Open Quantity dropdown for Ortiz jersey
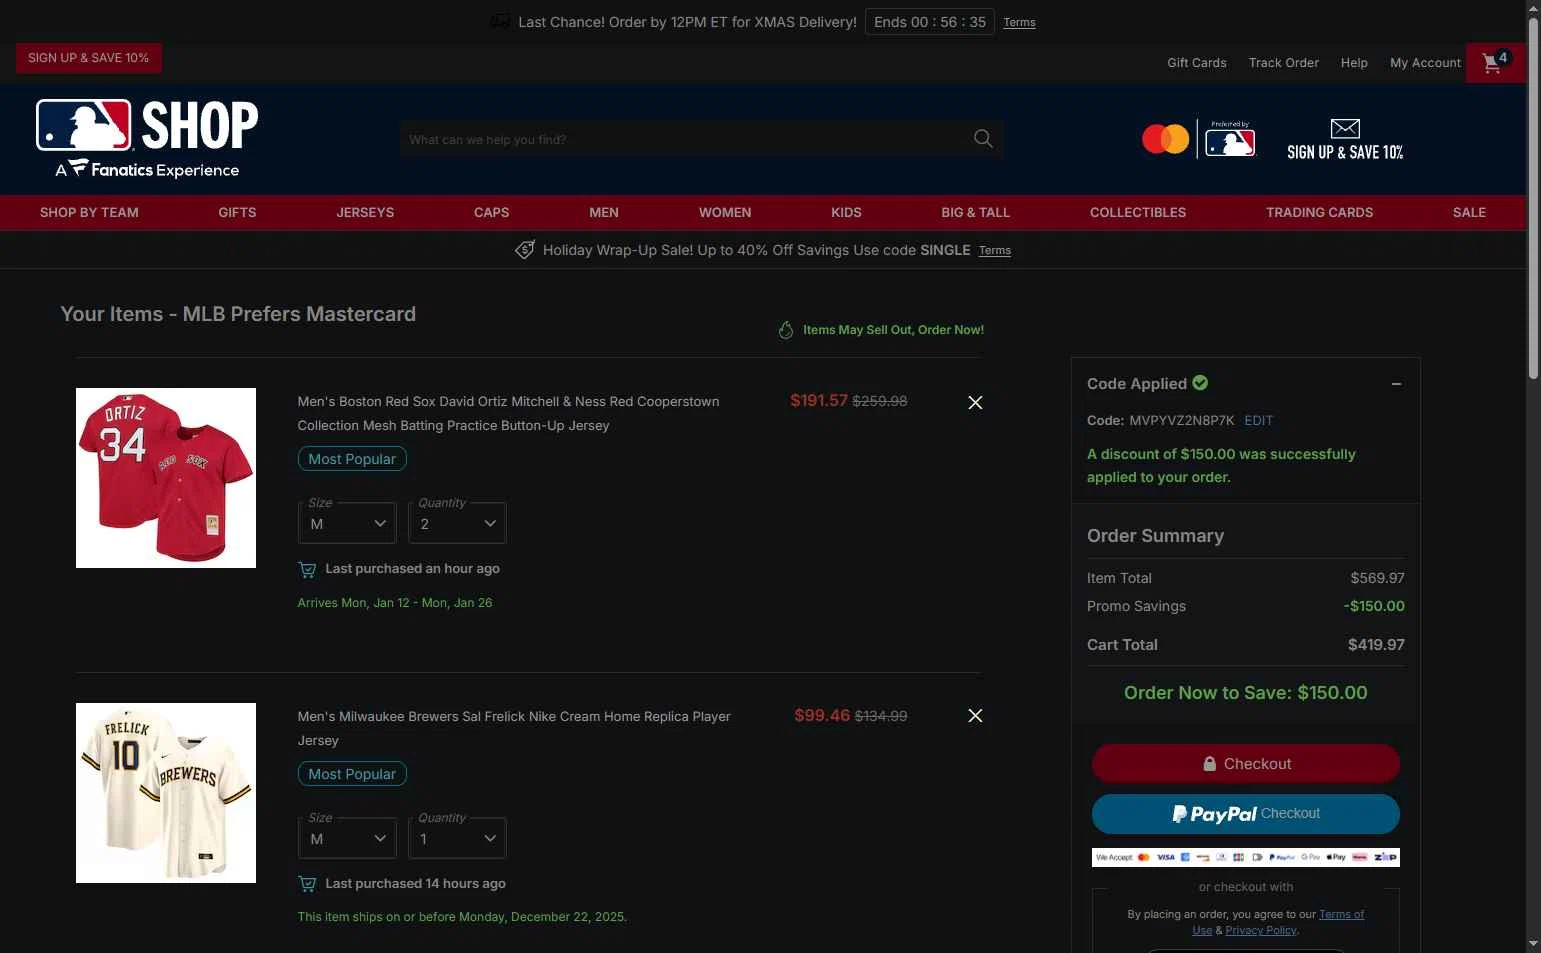The height and width of the screenshot is (953, 1541). [x=457, y=523]
